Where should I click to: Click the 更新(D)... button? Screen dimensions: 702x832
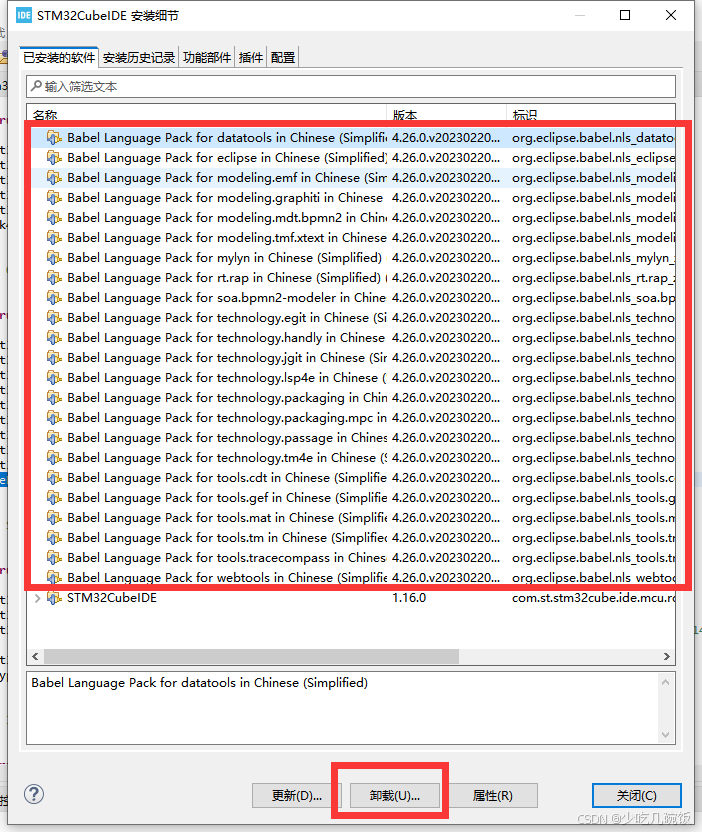pyautogui.click(x=297, y=795)
